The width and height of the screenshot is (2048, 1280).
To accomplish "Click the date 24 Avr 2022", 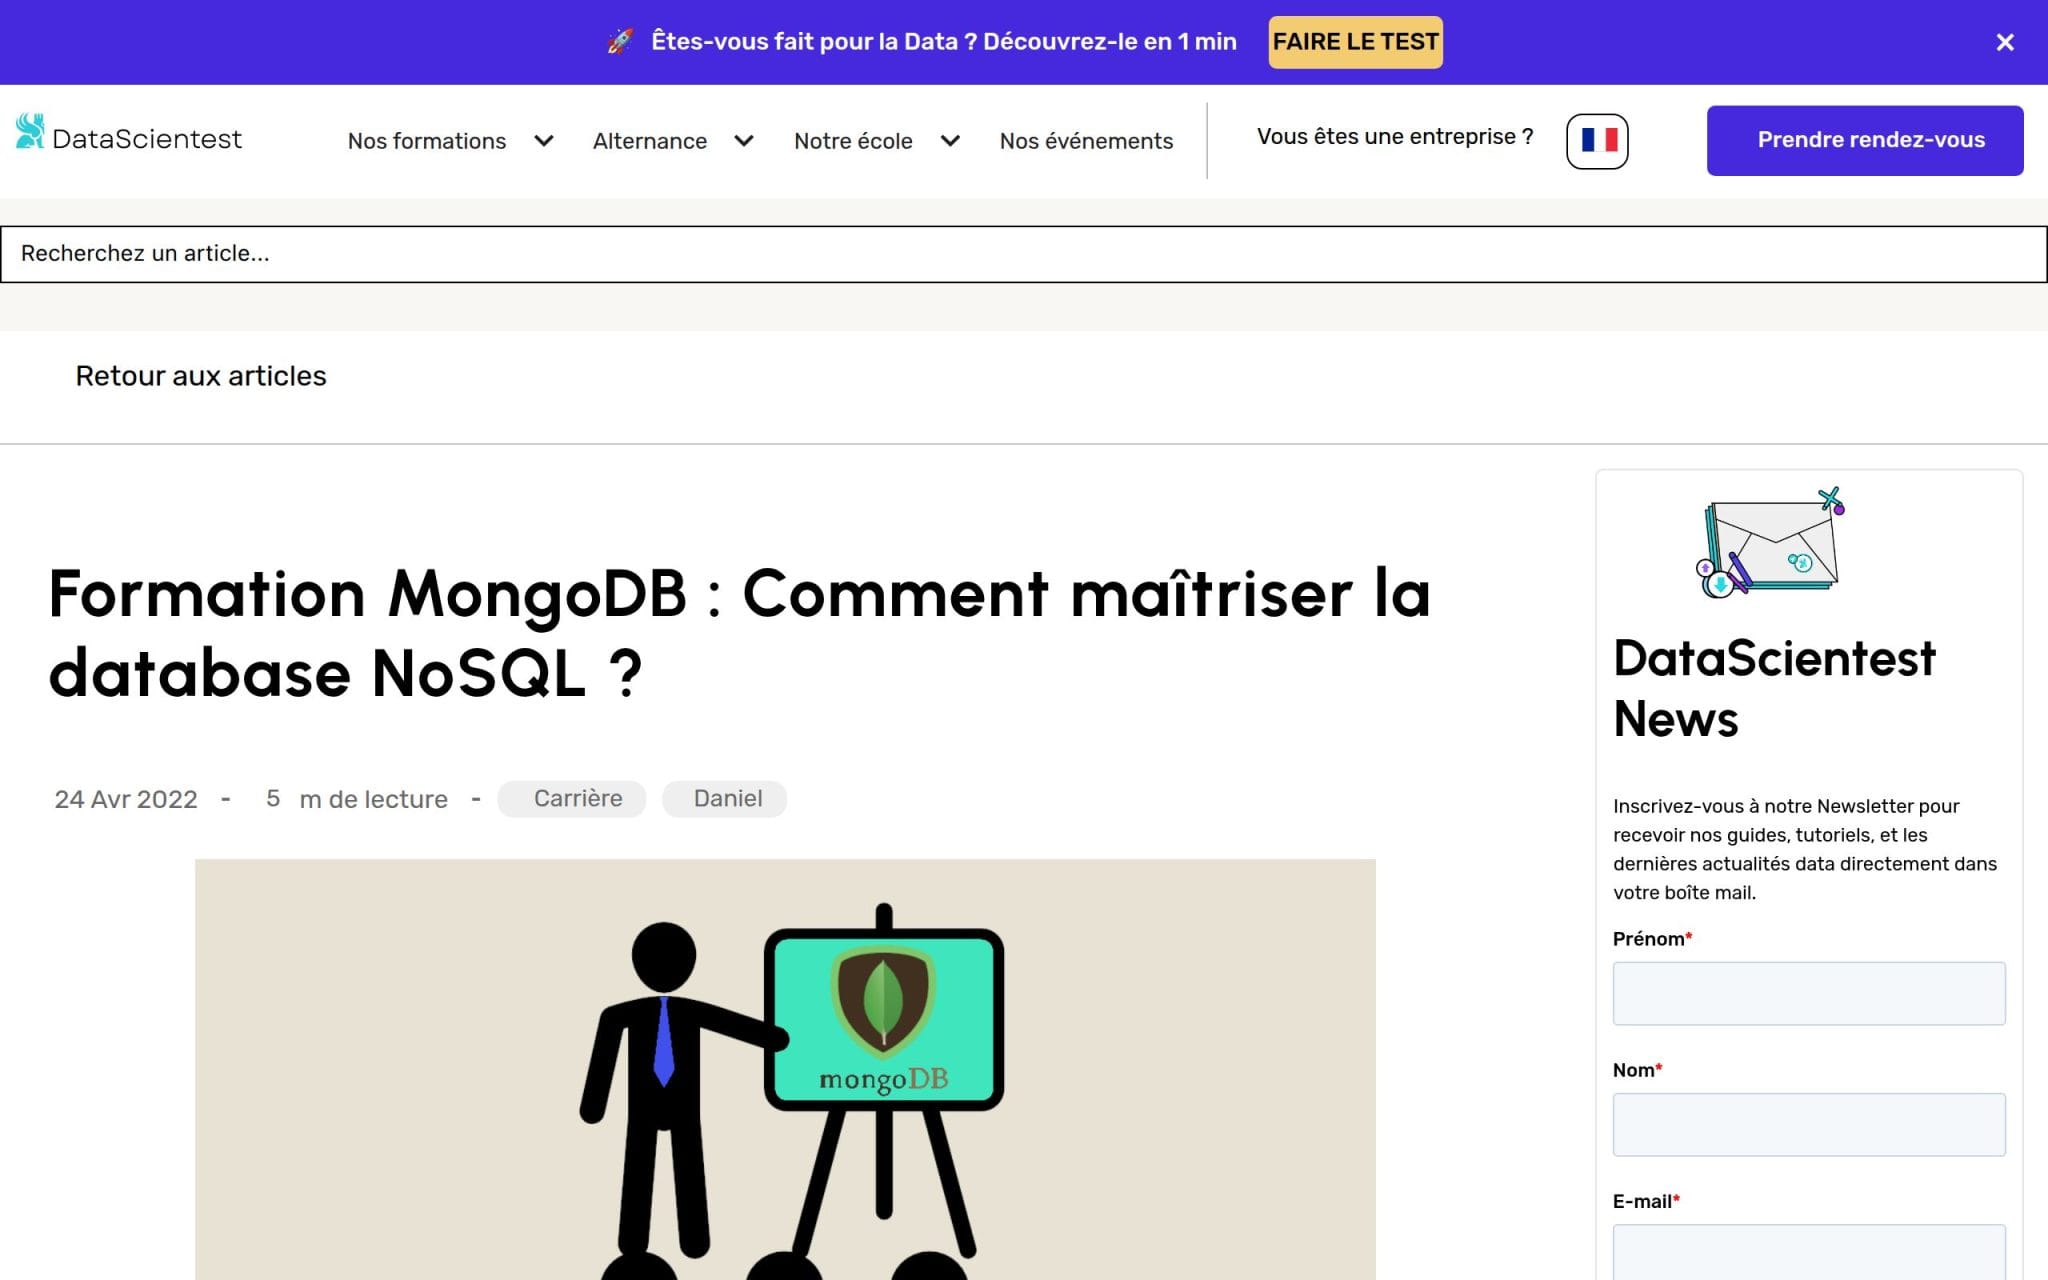I will 126,799.
